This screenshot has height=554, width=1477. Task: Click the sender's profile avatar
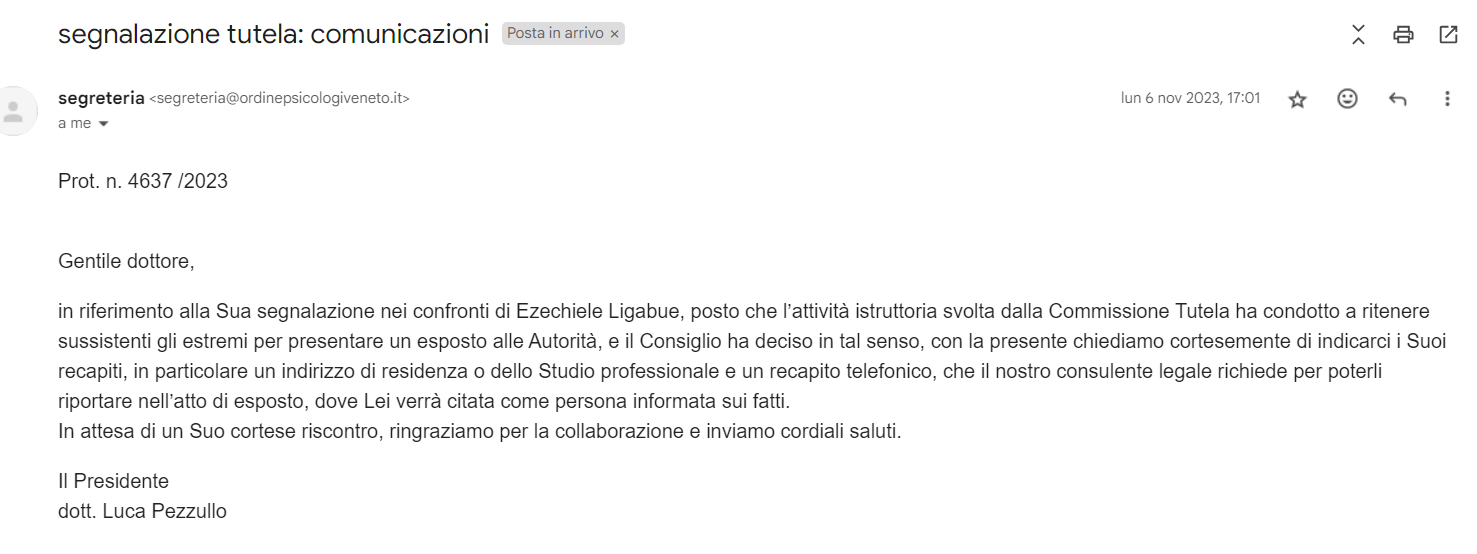(x=14, y=111)
